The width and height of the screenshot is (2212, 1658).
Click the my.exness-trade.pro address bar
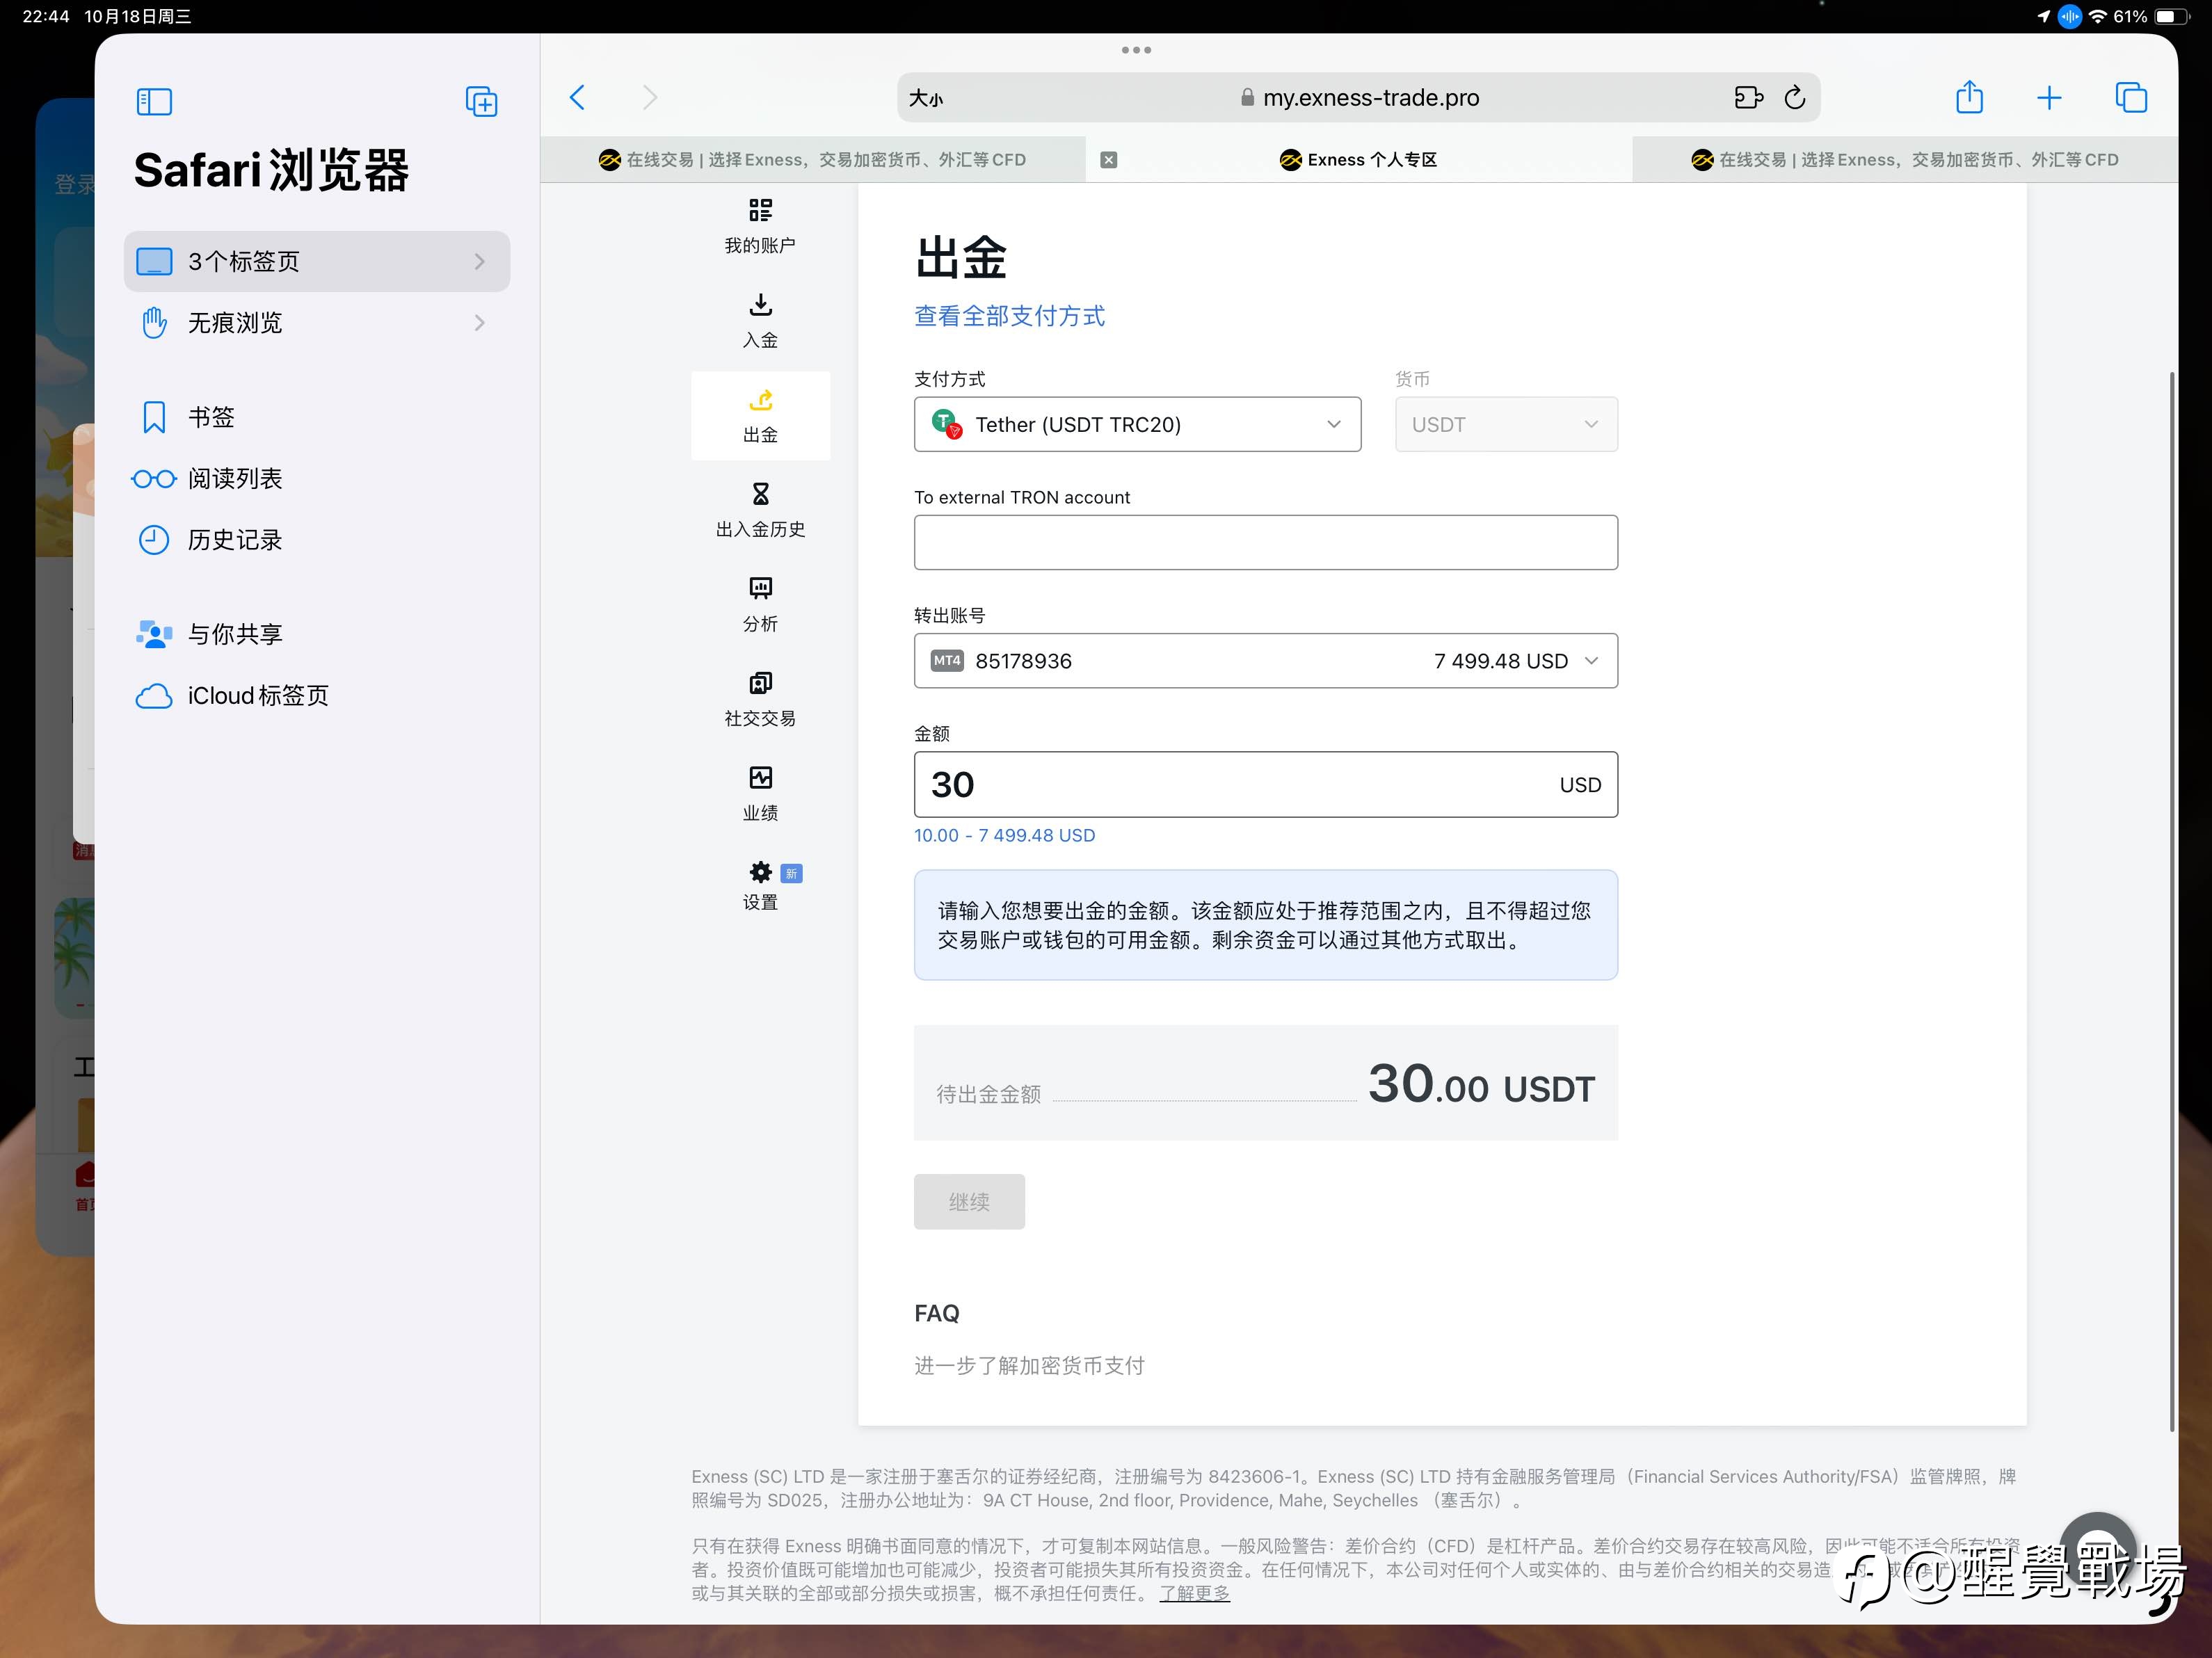pyautogui.click(x=1358, y=97)
